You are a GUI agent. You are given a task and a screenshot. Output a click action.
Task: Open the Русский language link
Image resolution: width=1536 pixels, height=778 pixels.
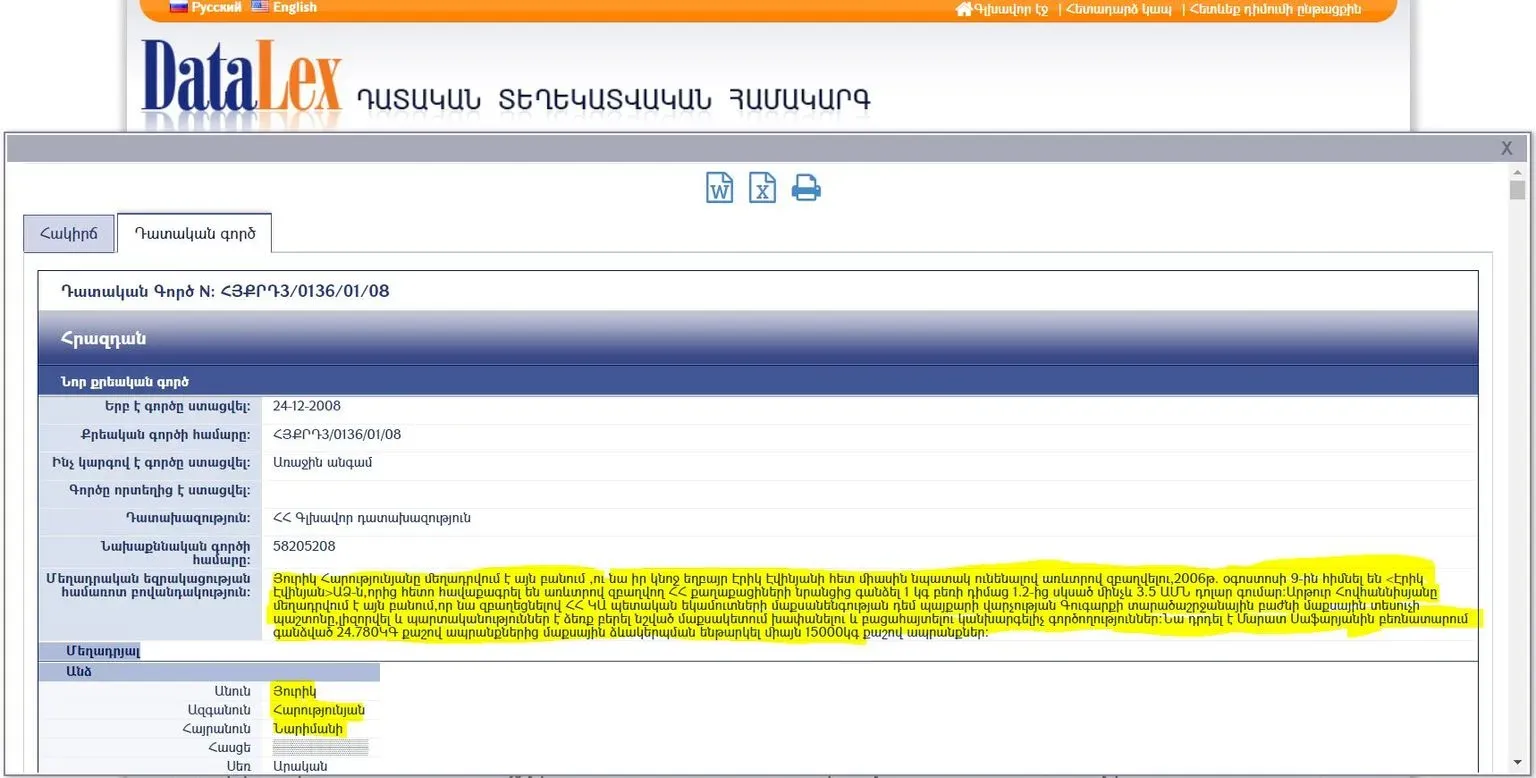tap(217, 7)
